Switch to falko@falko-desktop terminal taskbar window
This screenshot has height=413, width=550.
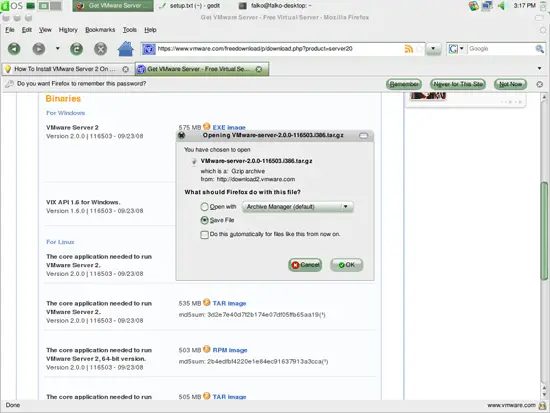pyautogui.click(x=275, y=6)
